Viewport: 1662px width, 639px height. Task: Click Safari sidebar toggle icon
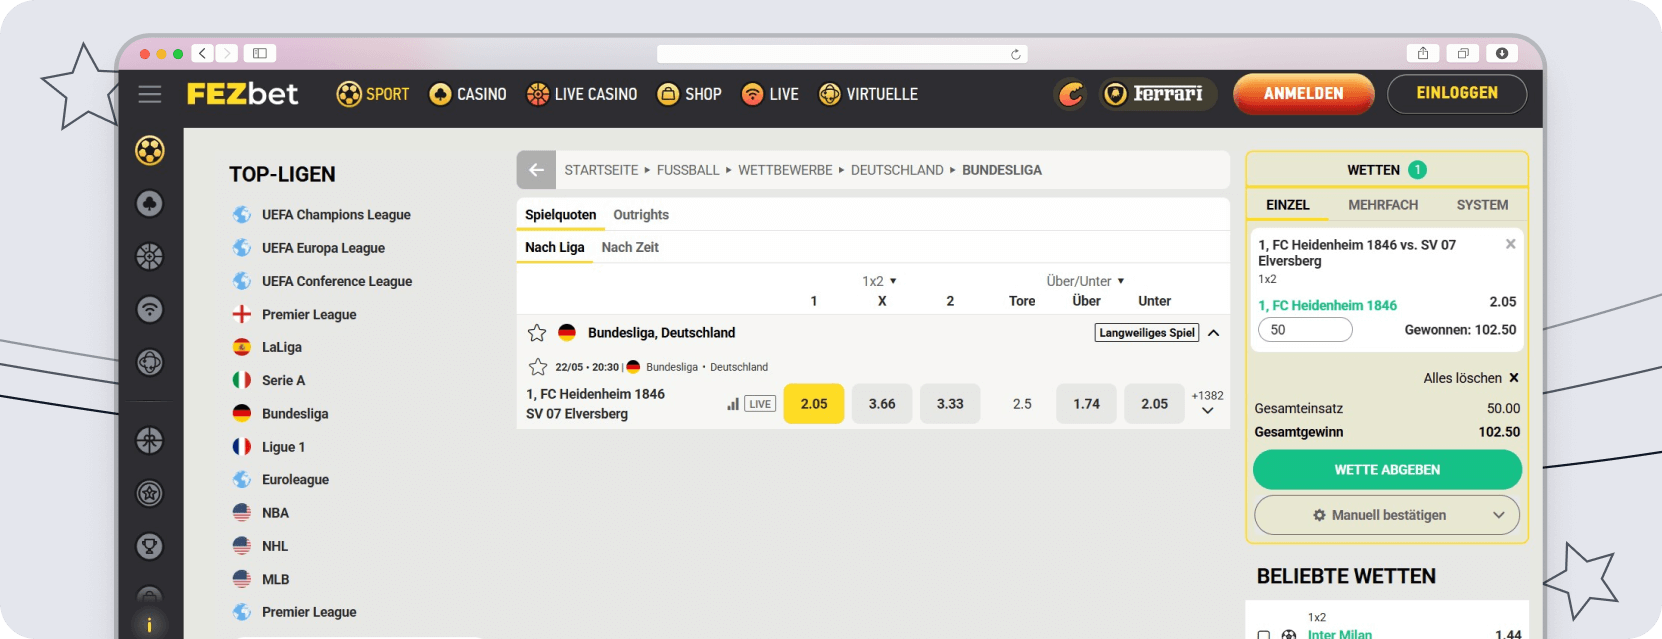click(x=260, y=53)
